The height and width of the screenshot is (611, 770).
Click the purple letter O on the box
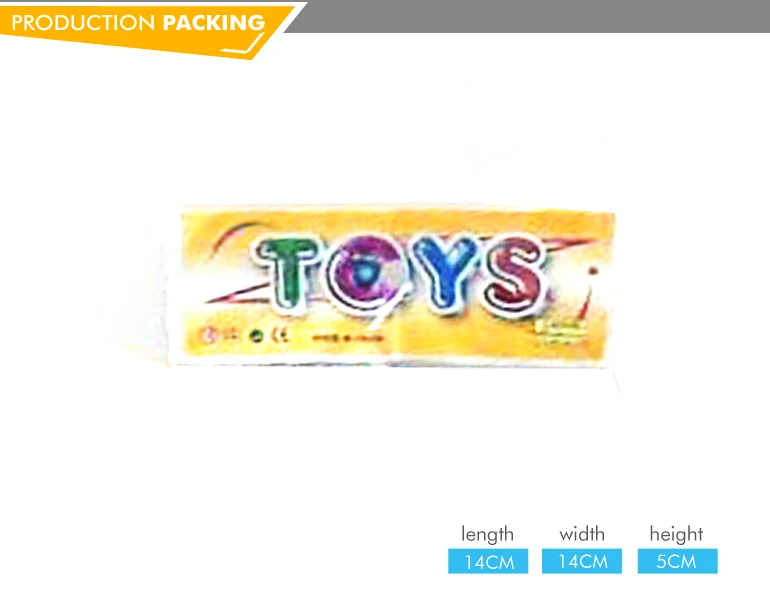[365, 273]
